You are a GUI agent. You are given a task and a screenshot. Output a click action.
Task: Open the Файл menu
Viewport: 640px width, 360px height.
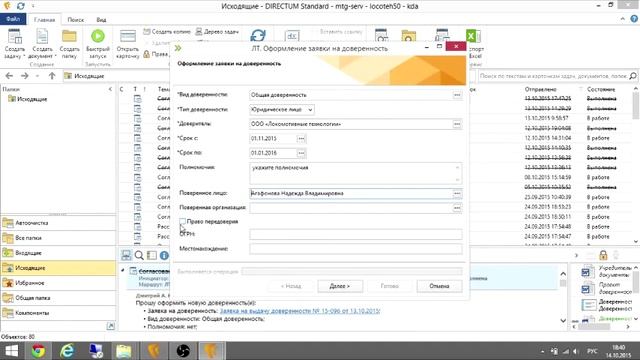click(x=13, y=19)
